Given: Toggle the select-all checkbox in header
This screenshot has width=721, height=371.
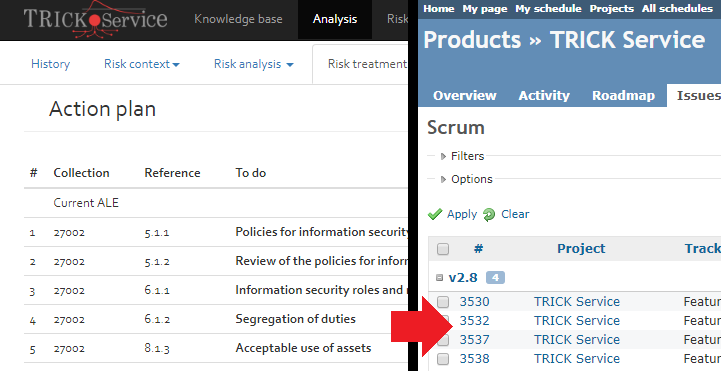Looking at the screenshot, I should pyautogui.click(x=443, y=249).
